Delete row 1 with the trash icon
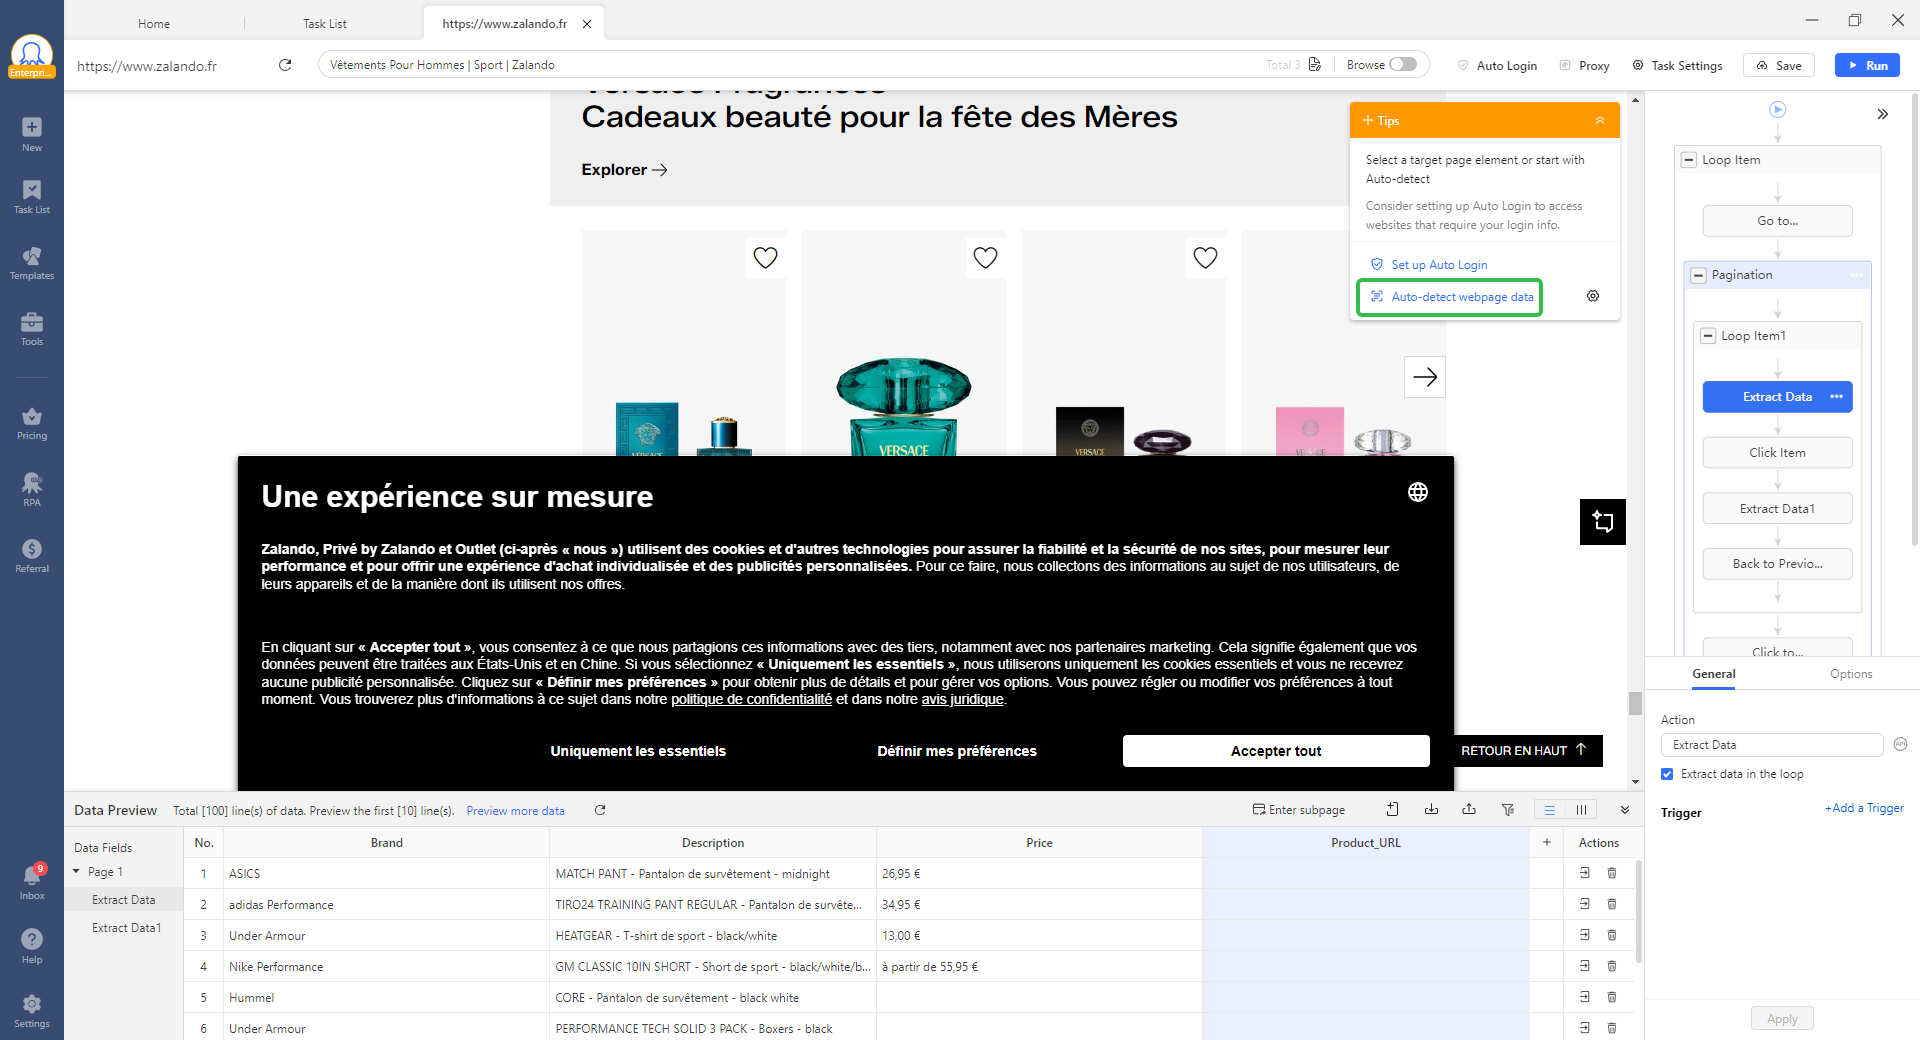1920x1040 pixels. [1612, 873]
